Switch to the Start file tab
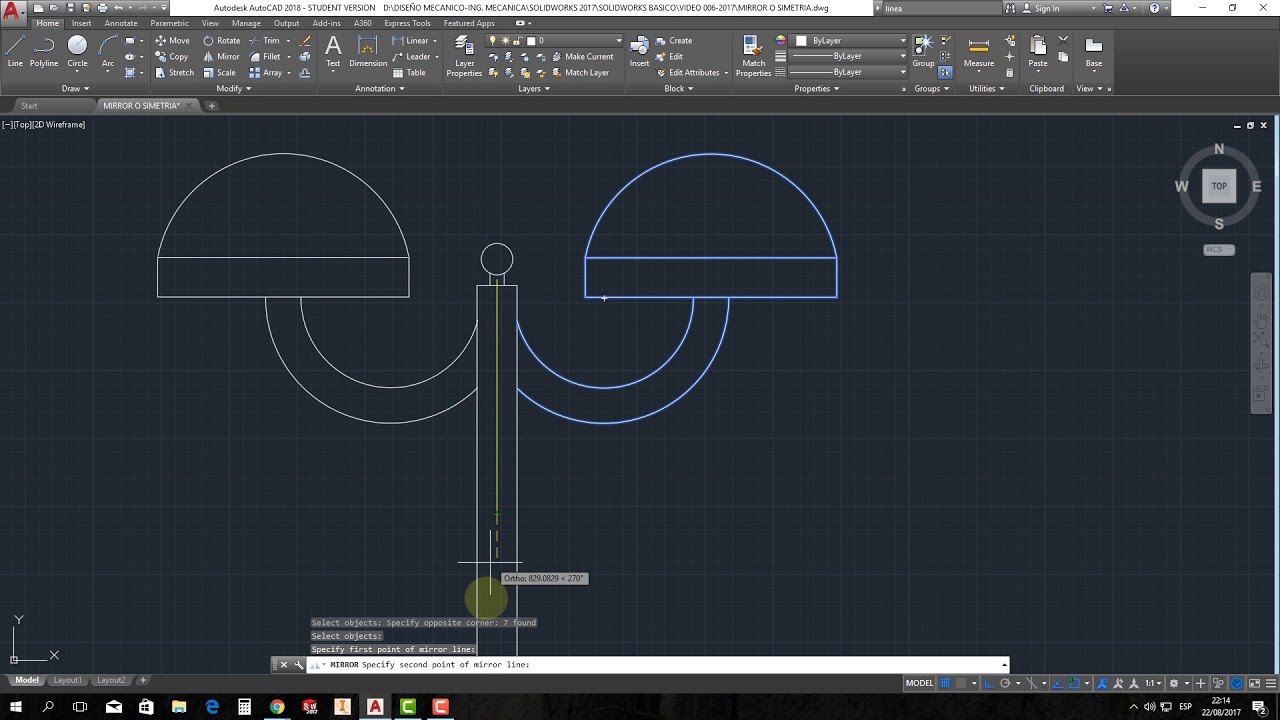Viewport: 1280px width, 720px height. (x=29, y=105)
